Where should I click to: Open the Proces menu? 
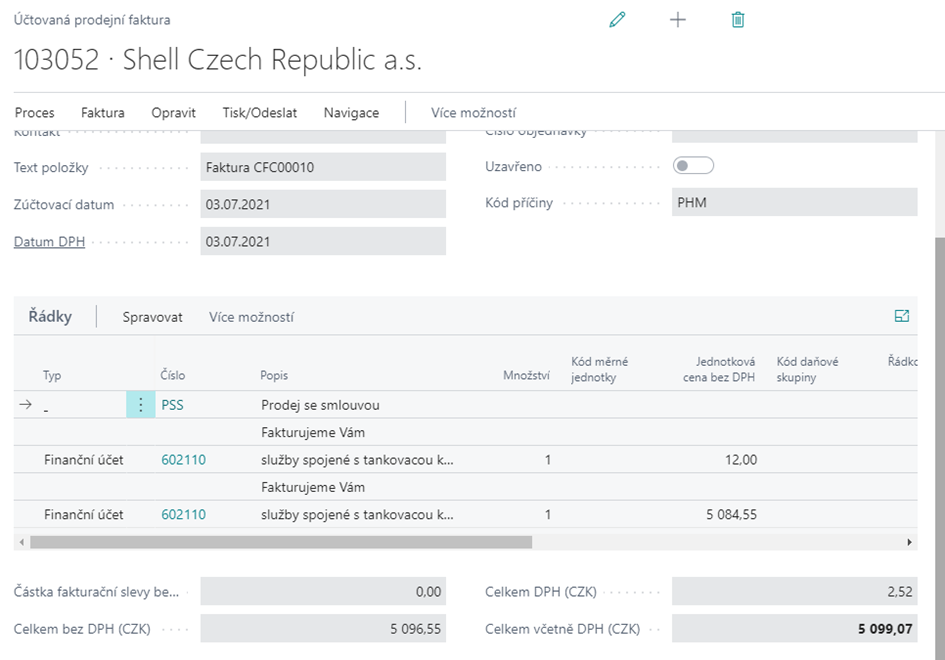(x=35, y=113)
